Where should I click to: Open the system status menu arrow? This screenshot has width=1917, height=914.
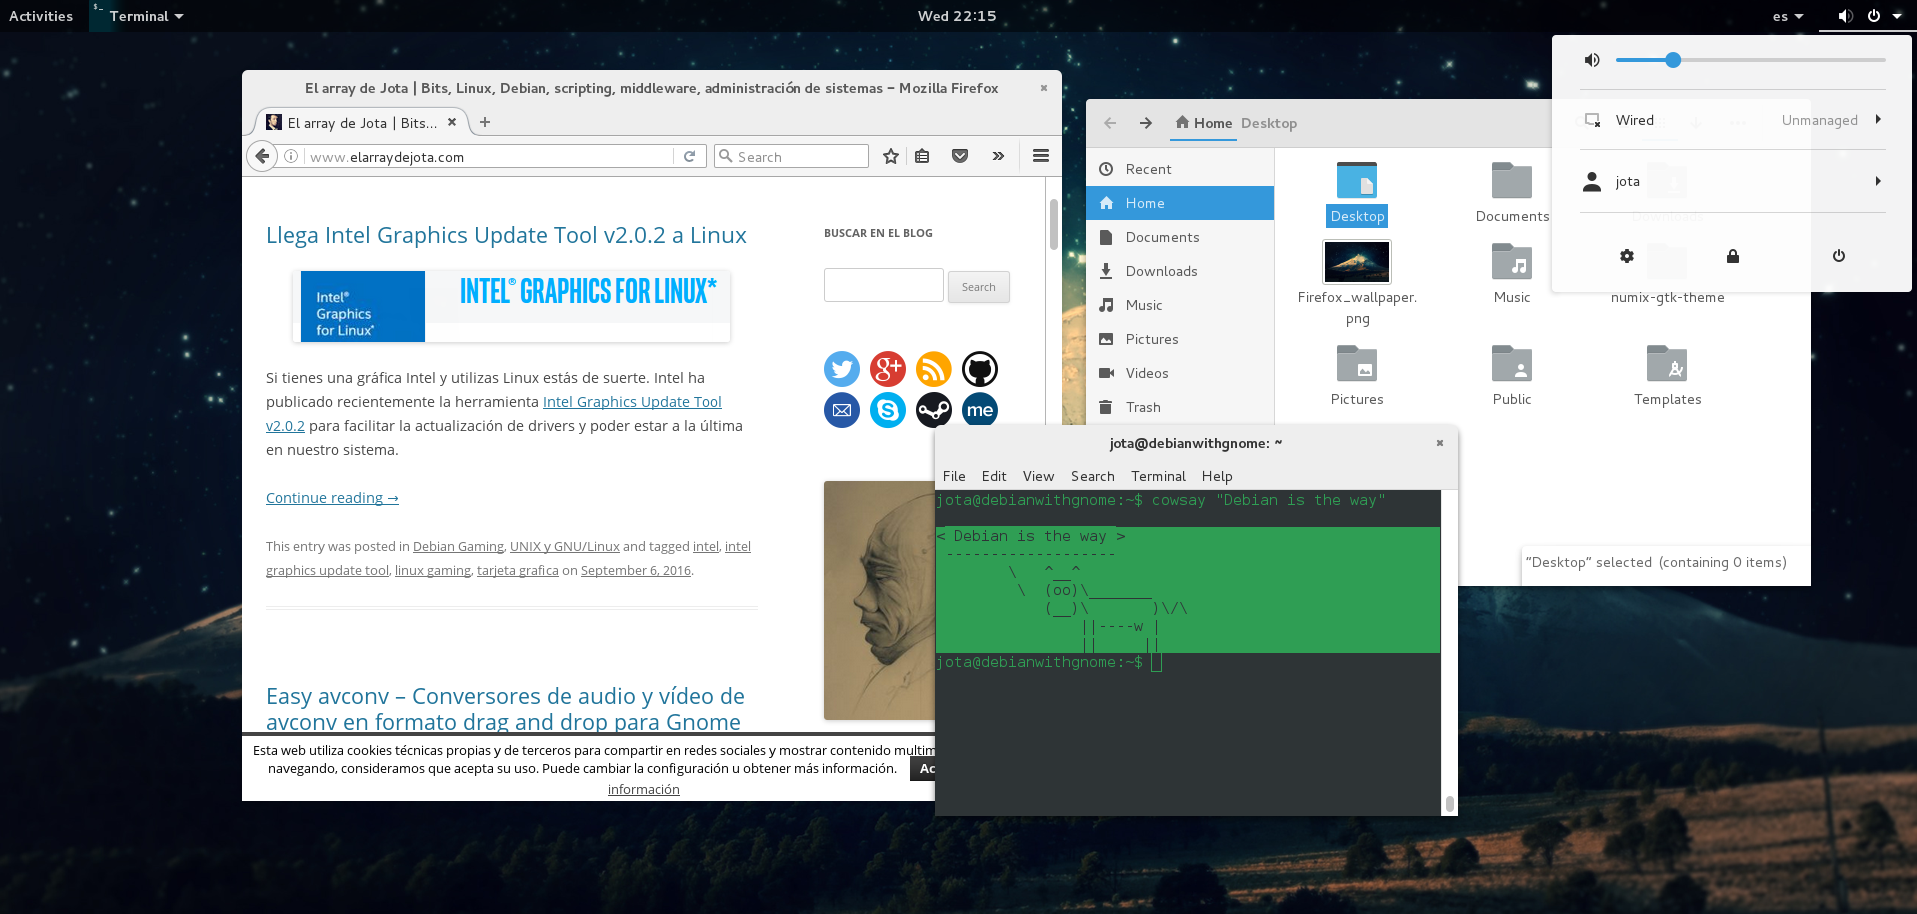tap(1897, 16)
